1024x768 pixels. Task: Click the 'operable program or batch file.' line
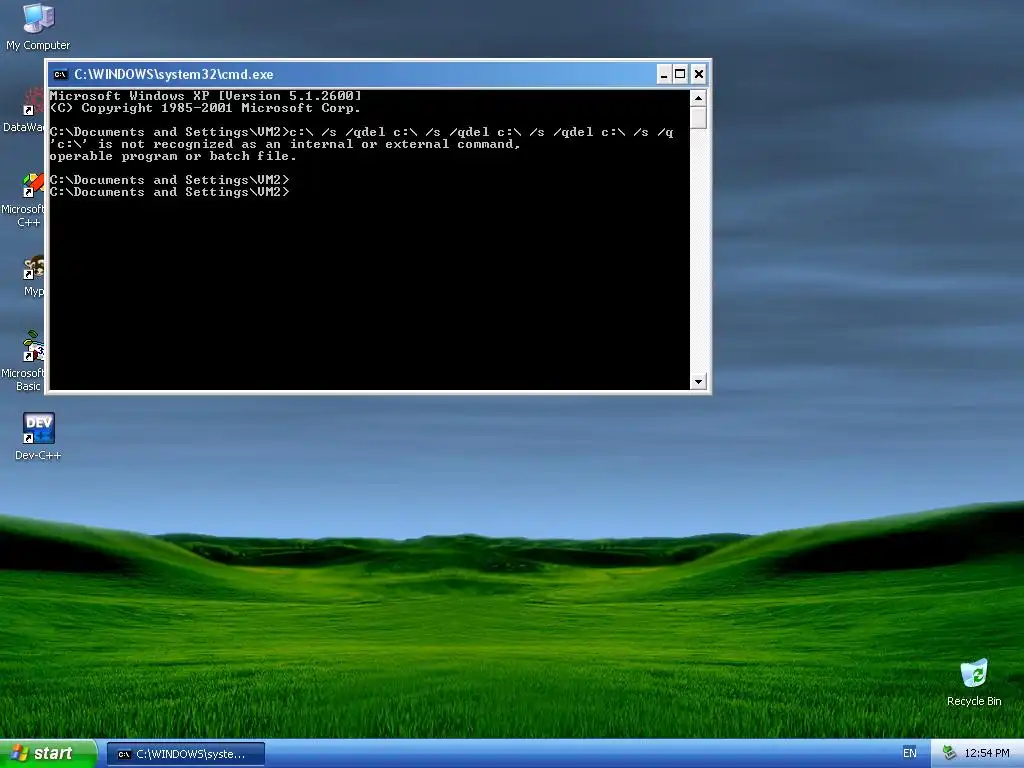click(x=173, y=156)
